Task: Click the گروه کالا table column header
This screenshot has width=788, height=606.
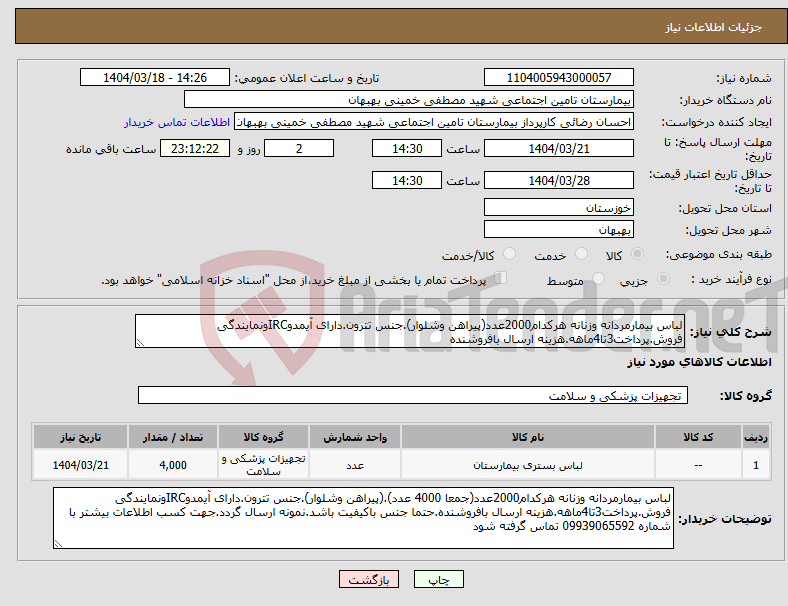Action: [x=263, y=437]
